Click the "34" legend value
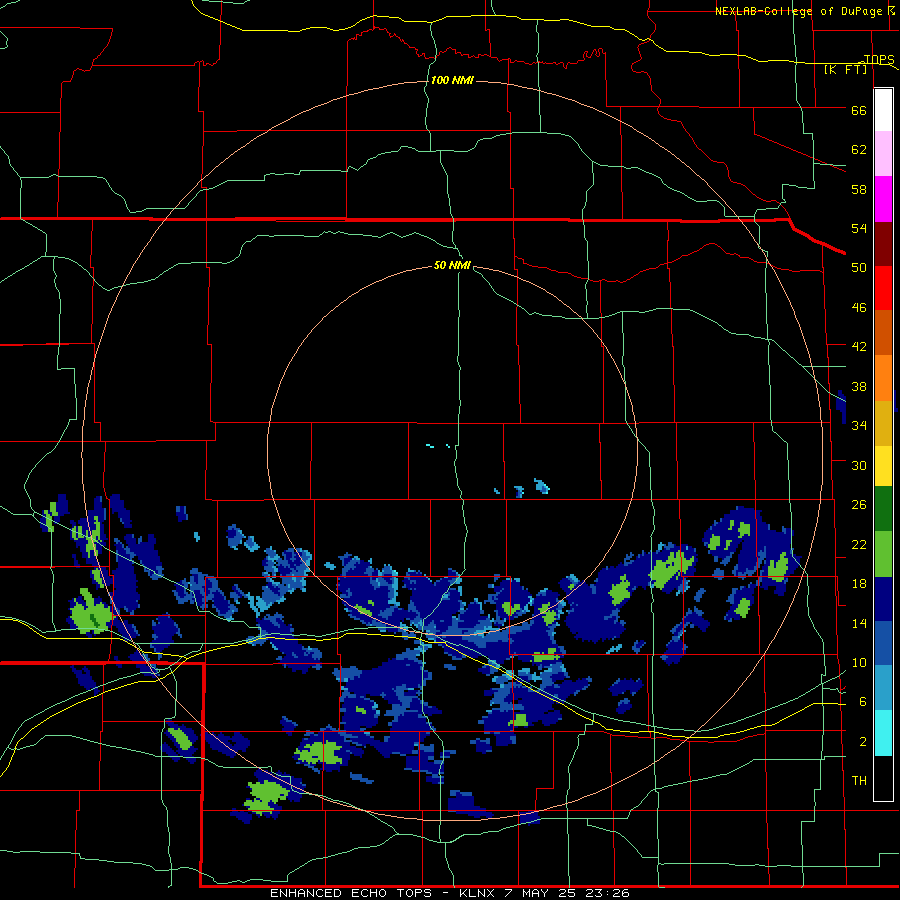The image size is (900, 900). [x=859, y=425]
